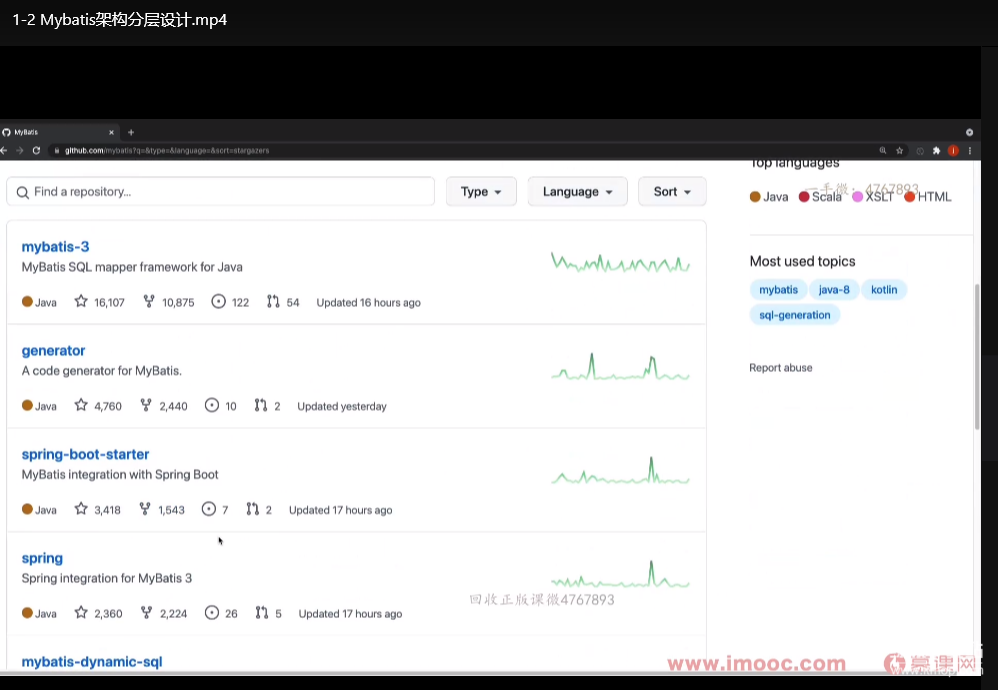Image resolution: width=998 pixels, height=690 pixels.
Task: Filter by XSLT in Top languages
Action: [873, 197]
